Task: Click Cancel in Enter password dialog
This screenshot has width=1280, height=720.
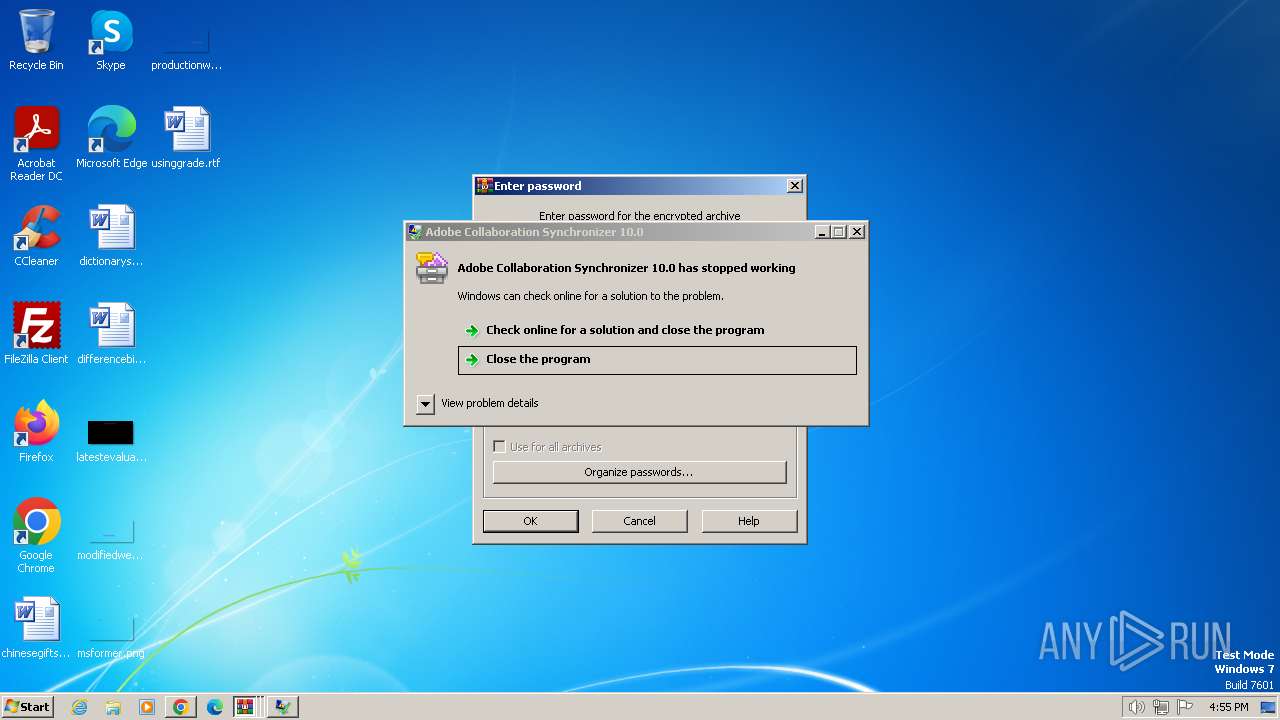Action: [x=639, y=521]
